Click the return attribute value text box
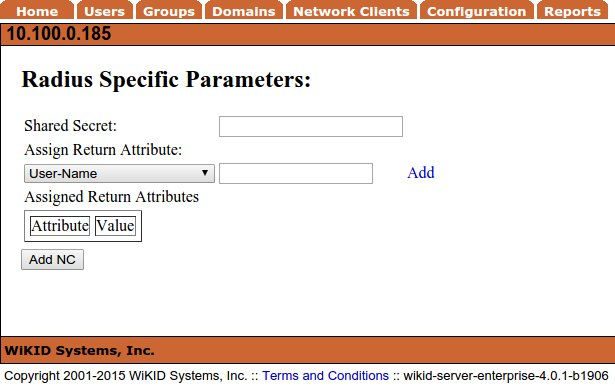 [296, 173]
